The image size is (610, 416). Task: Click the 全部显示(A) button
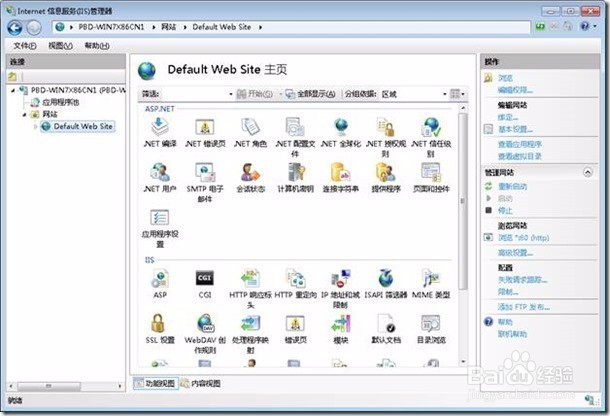[311, 94]
